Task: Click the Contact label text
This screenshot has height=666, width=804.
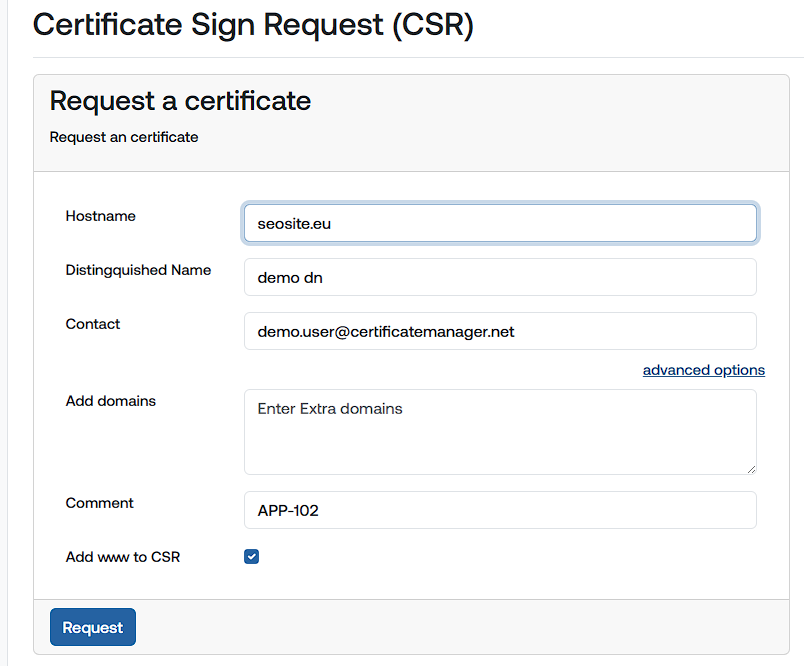Action: [93, 324]
